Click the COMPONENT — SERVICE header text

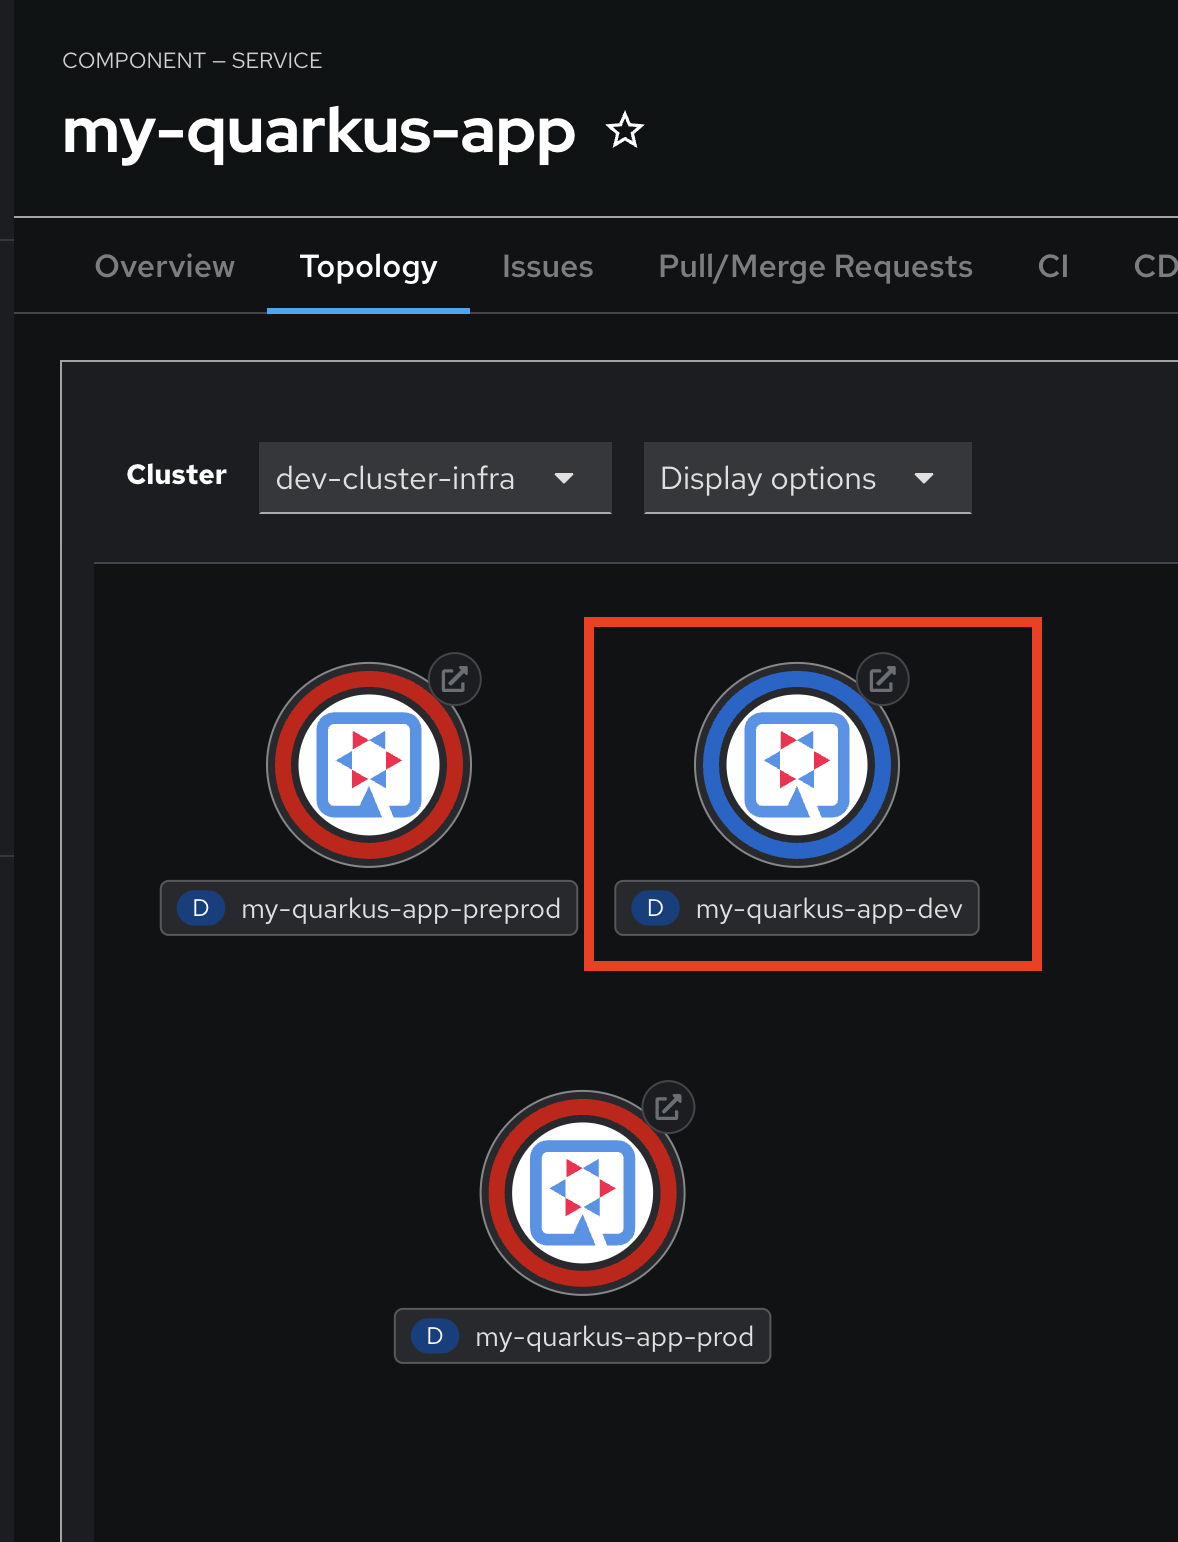coord(192,61)
